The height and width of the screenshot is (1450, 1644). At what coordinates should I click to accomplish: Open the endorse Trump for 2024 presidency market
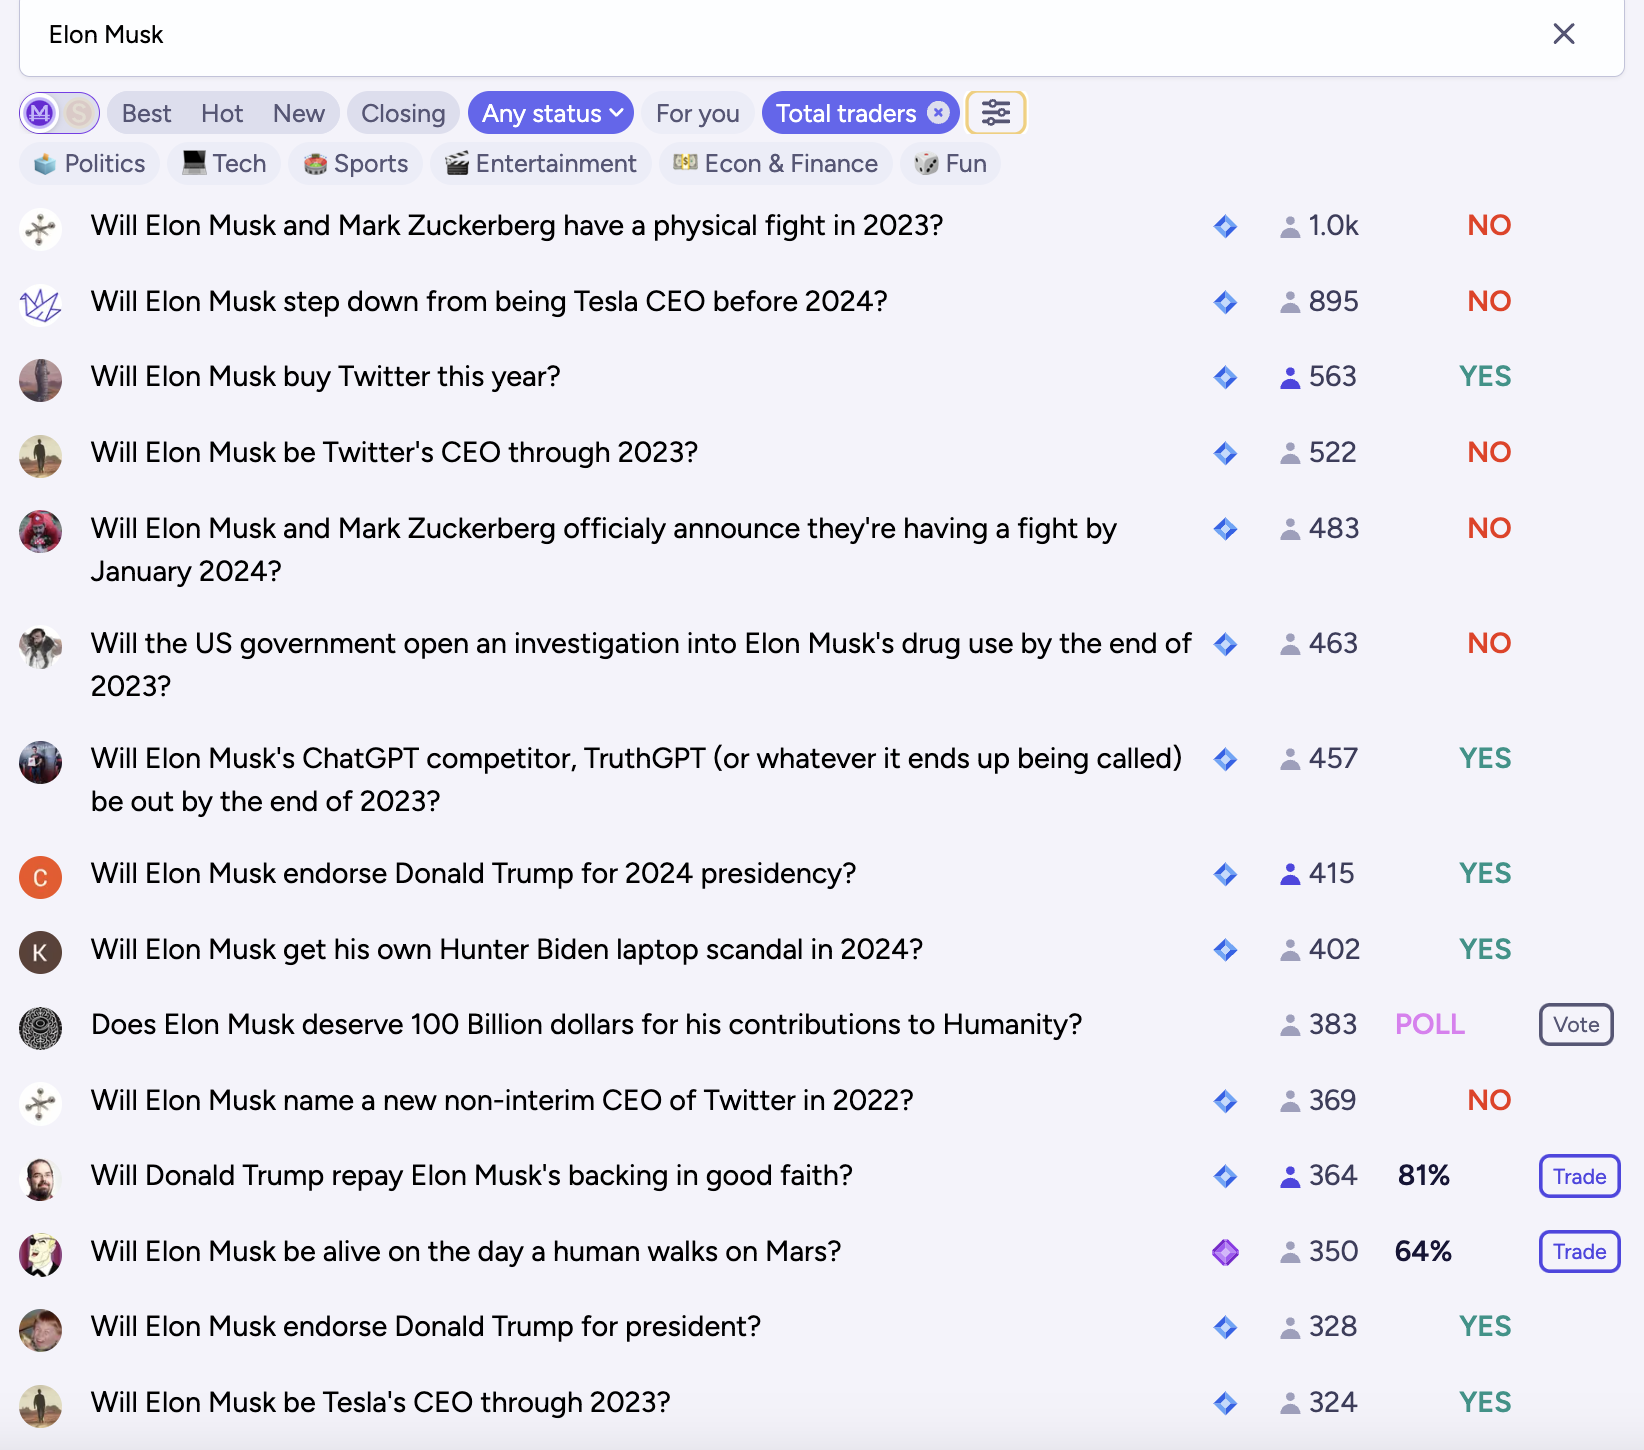click(474, 873)
